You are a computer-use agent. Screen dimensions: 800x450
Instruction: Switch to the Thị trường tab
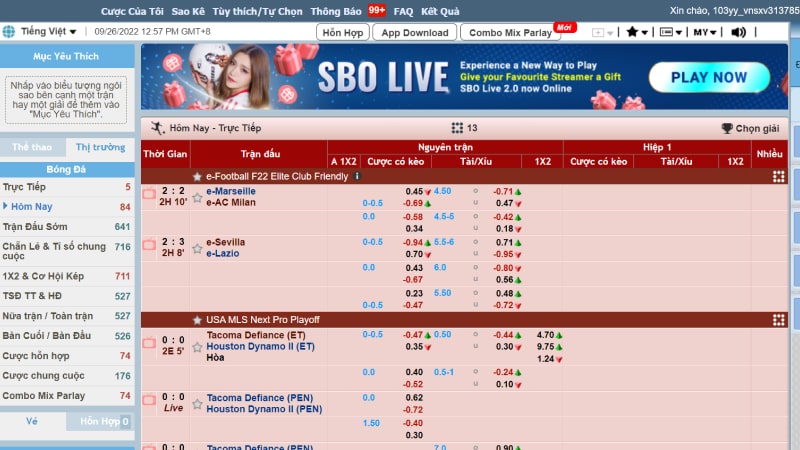click(100, 147)
